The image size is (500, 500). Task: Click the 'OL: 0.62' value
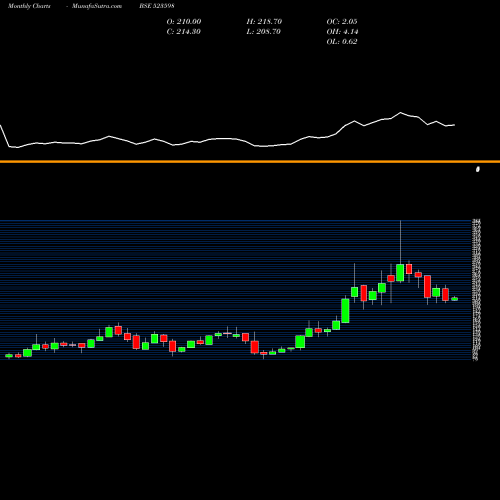coord(342,41)
